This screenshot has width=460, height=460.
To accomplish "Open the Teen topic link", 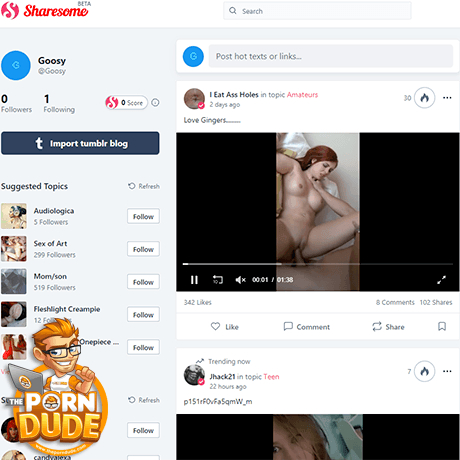I will [x=271, y=377].
